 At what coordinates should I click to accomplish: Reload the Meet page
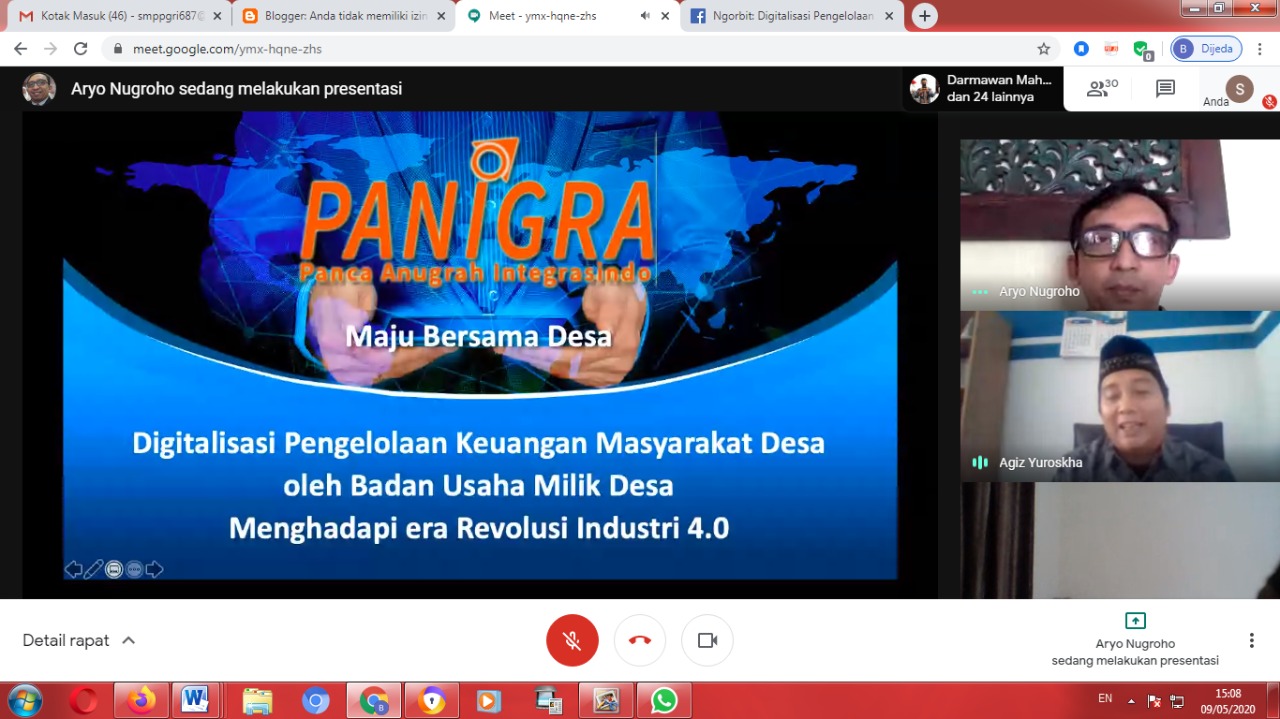point(81,48)
